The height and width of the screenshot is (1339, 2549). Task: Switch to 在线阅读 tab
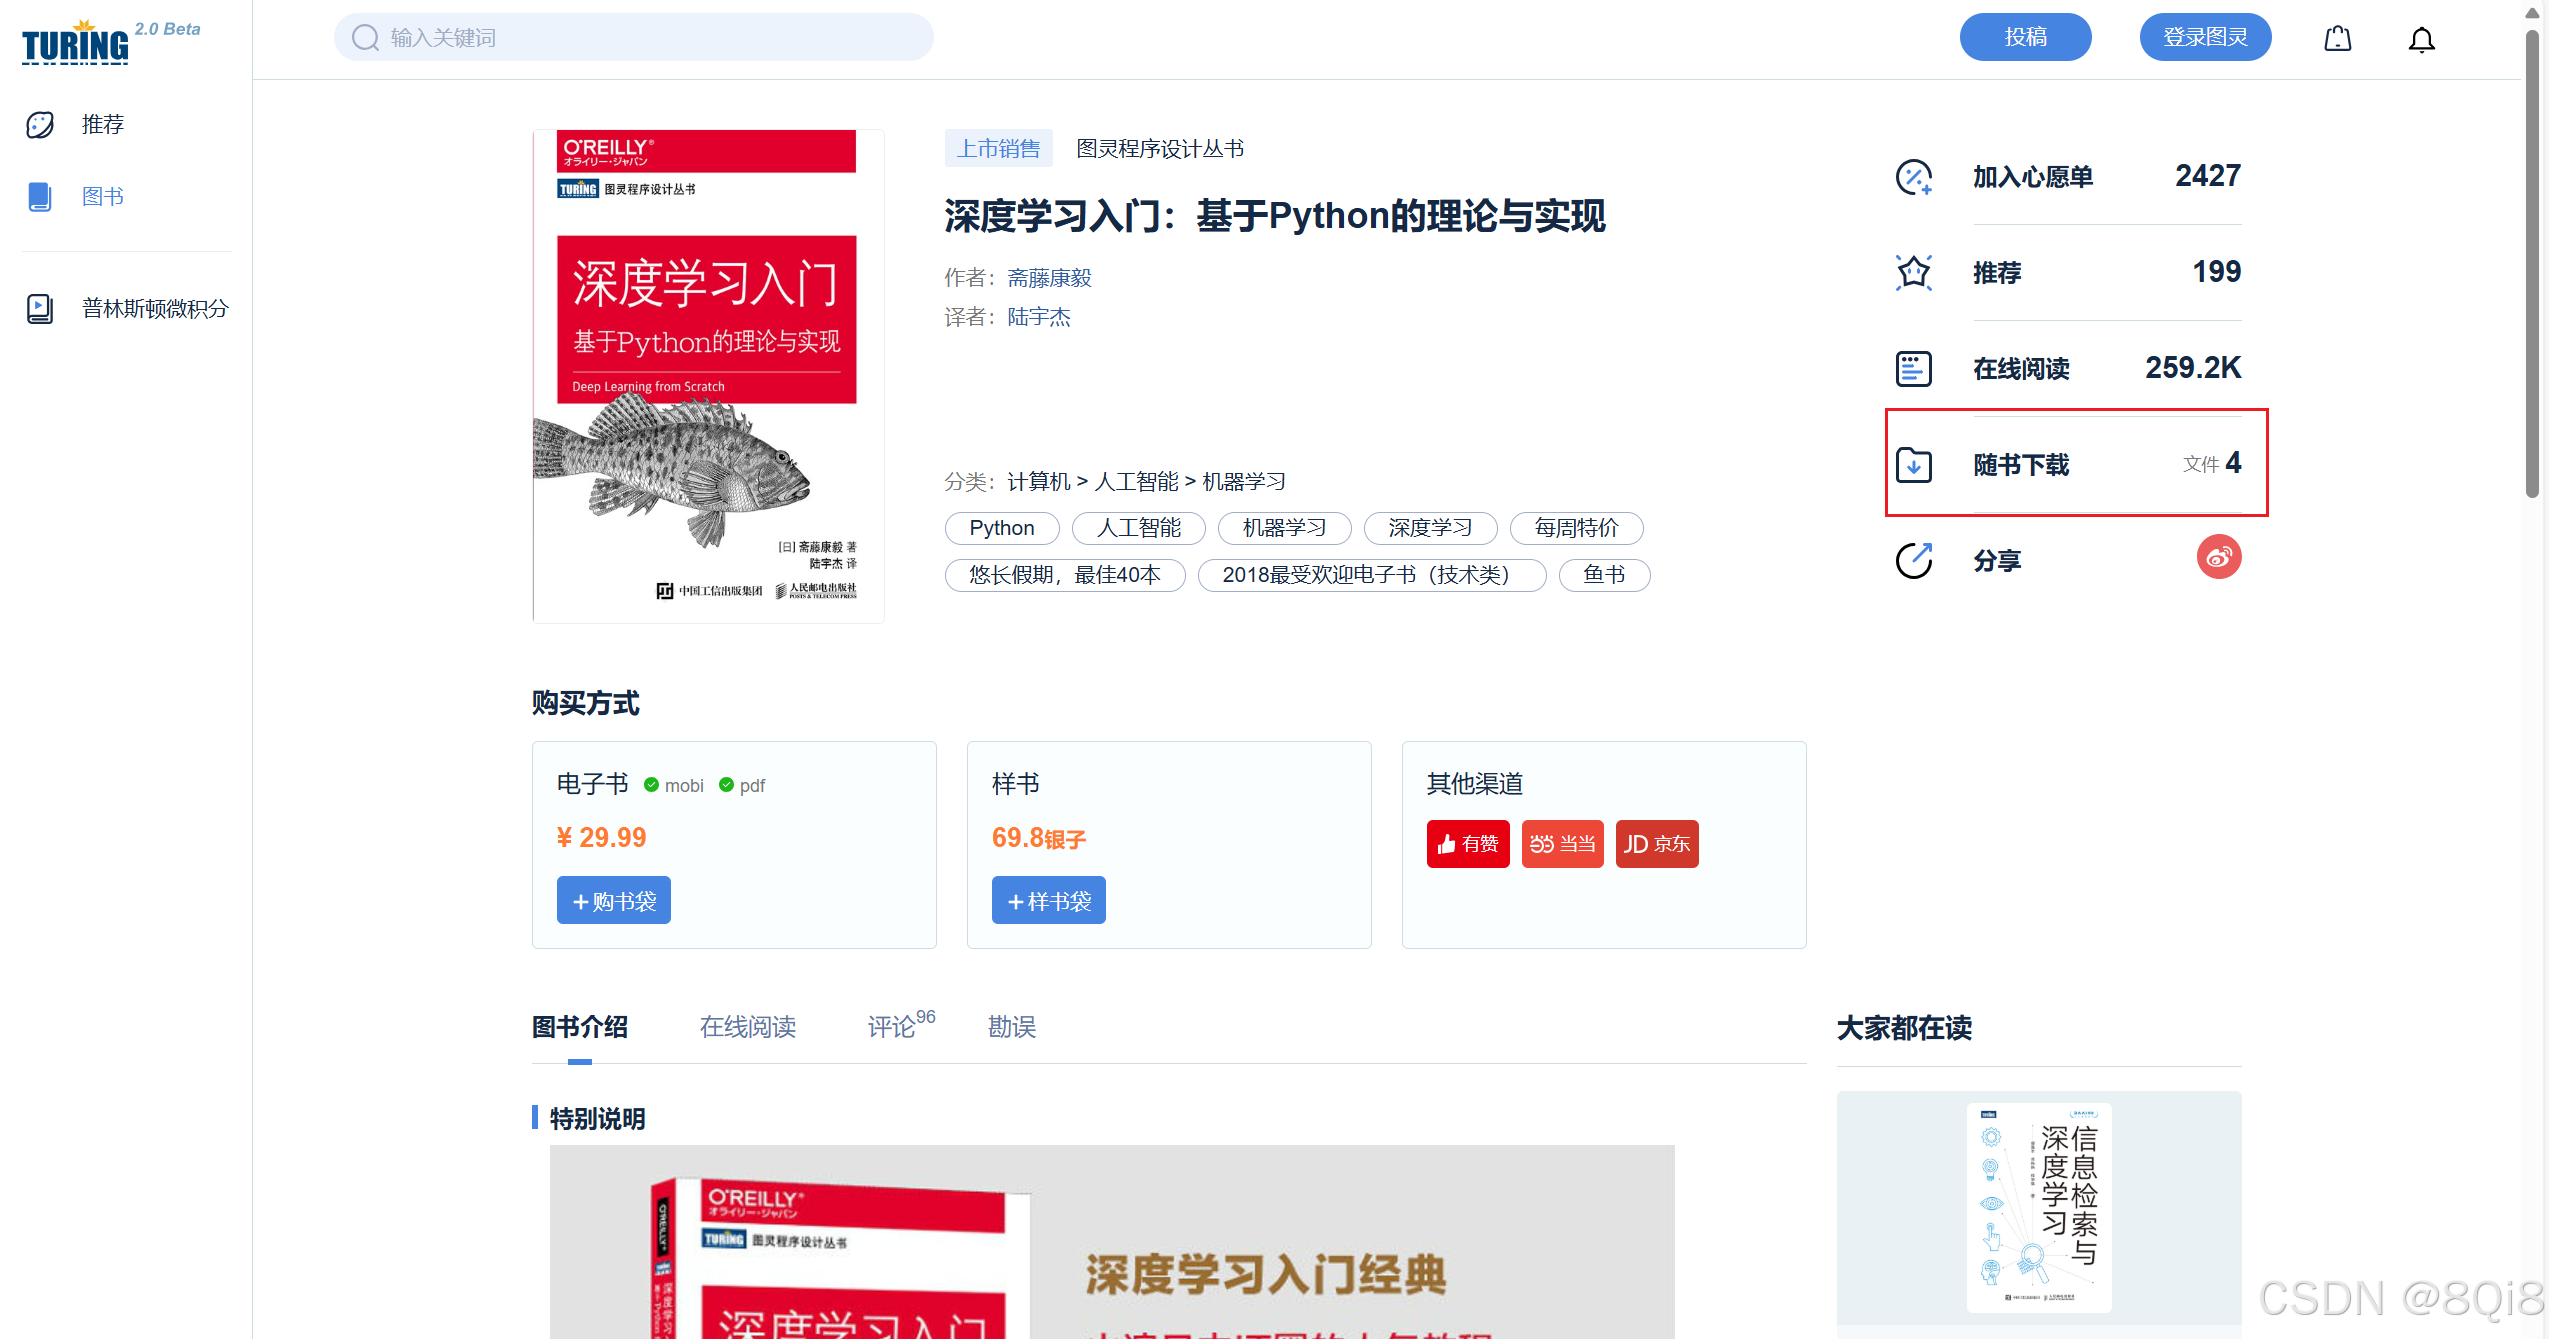click(x=747, y=1027)
